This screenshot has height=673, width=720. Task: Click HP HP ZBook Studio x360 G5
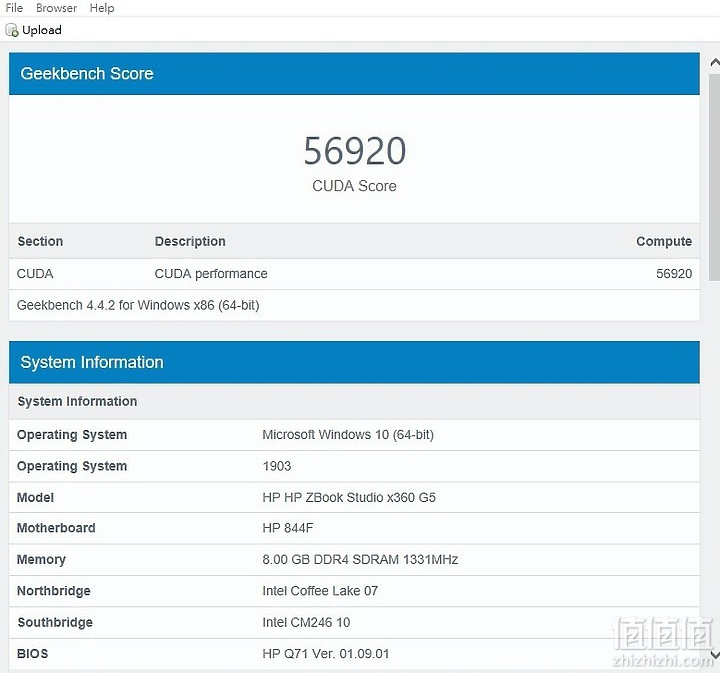[349, 498]
